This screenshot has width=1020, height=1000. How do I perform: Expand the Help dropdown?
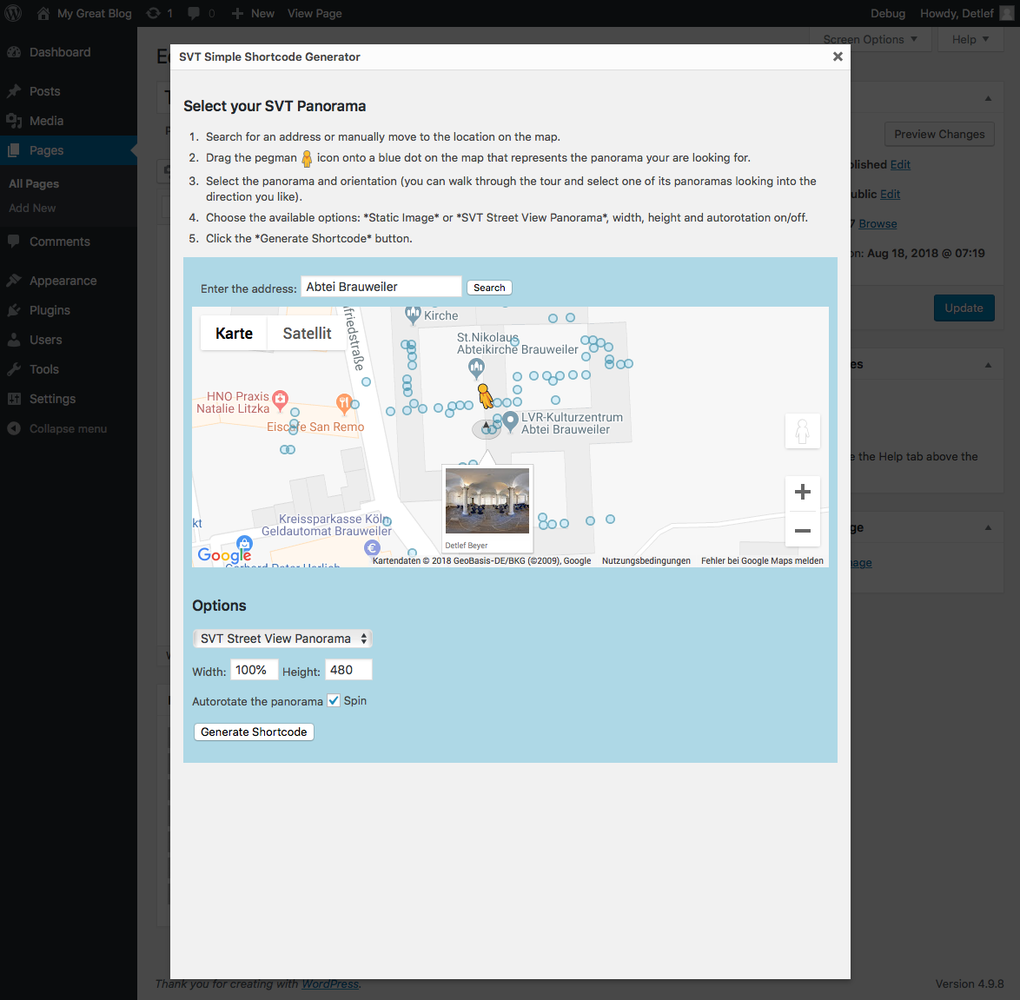point(968,39)
